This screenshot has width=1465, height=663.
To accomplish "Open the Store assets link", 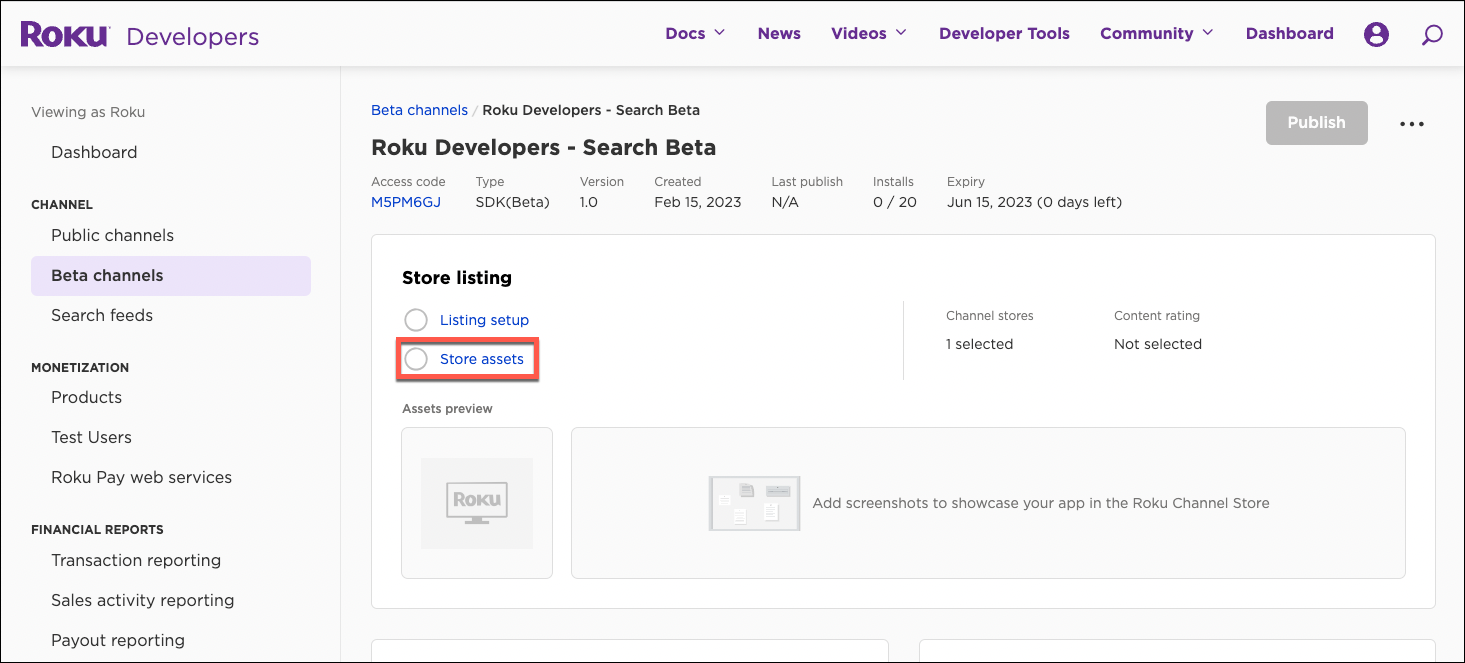I will click(x=481, y=359).
